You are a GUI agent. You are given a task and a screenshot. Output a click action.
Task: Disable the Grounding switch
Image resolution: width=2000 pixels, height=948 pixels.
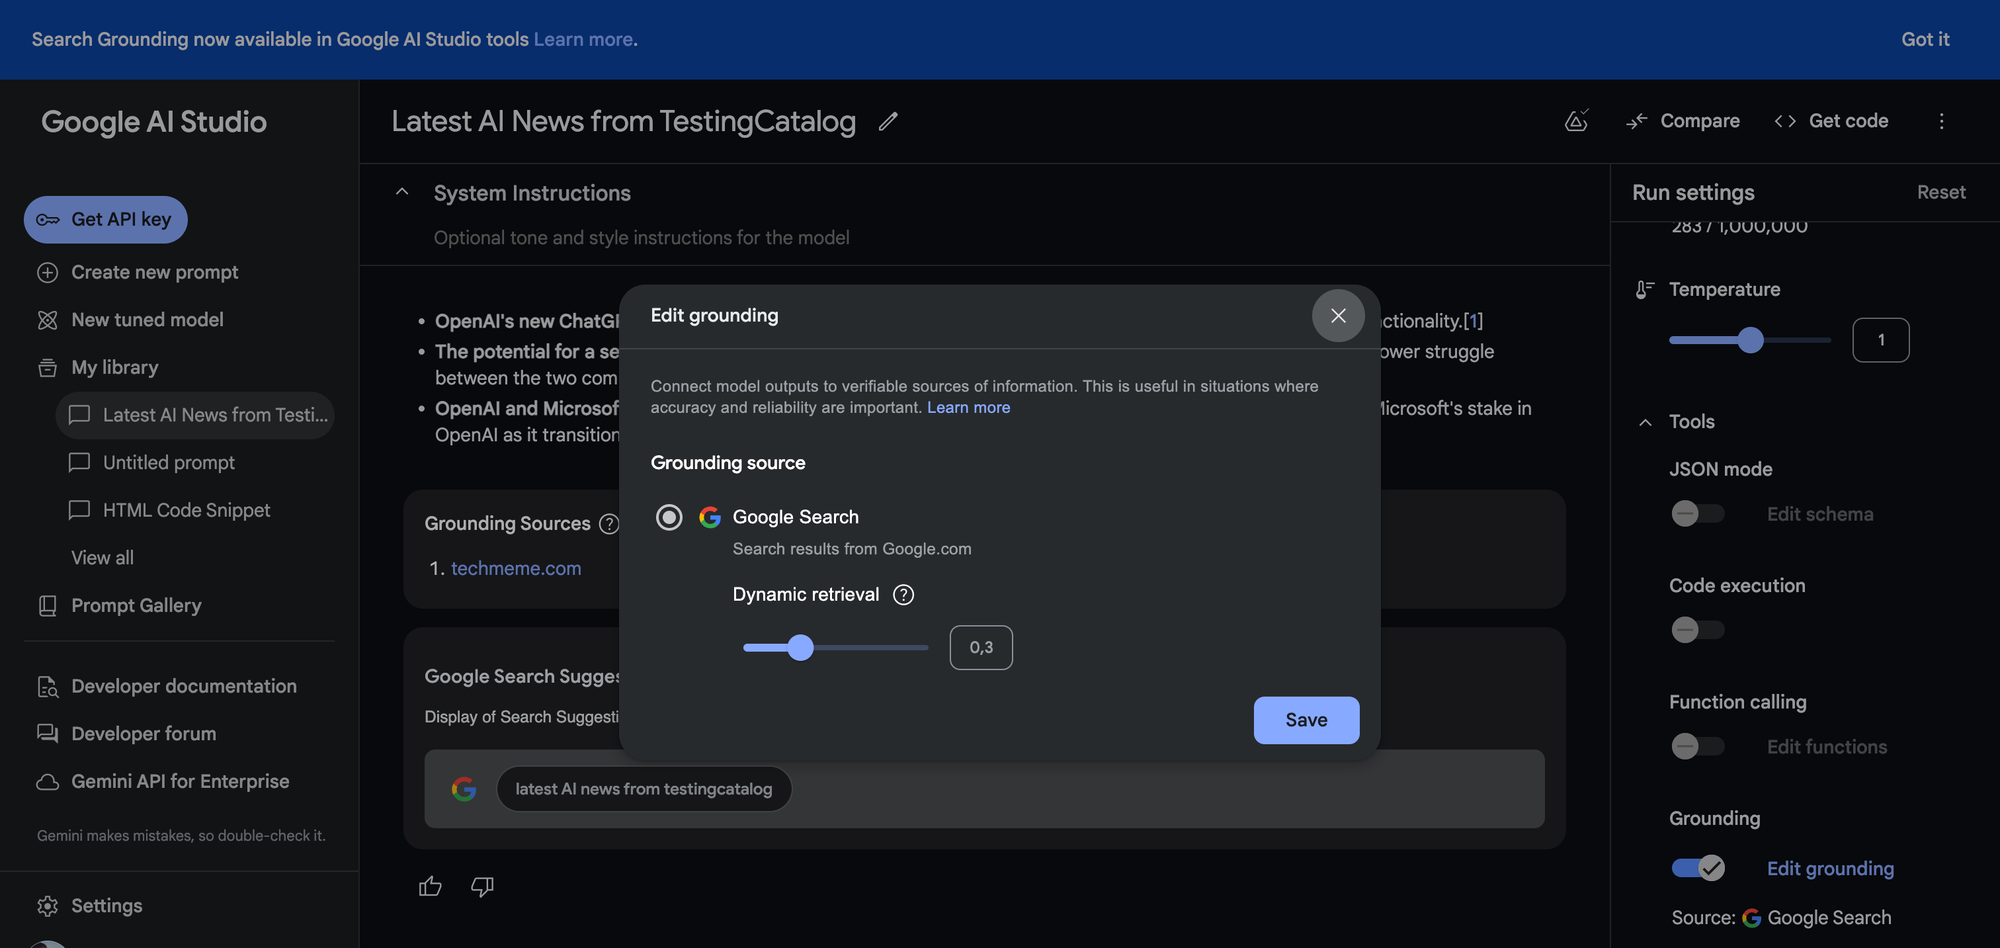[x=1698, y=868]
